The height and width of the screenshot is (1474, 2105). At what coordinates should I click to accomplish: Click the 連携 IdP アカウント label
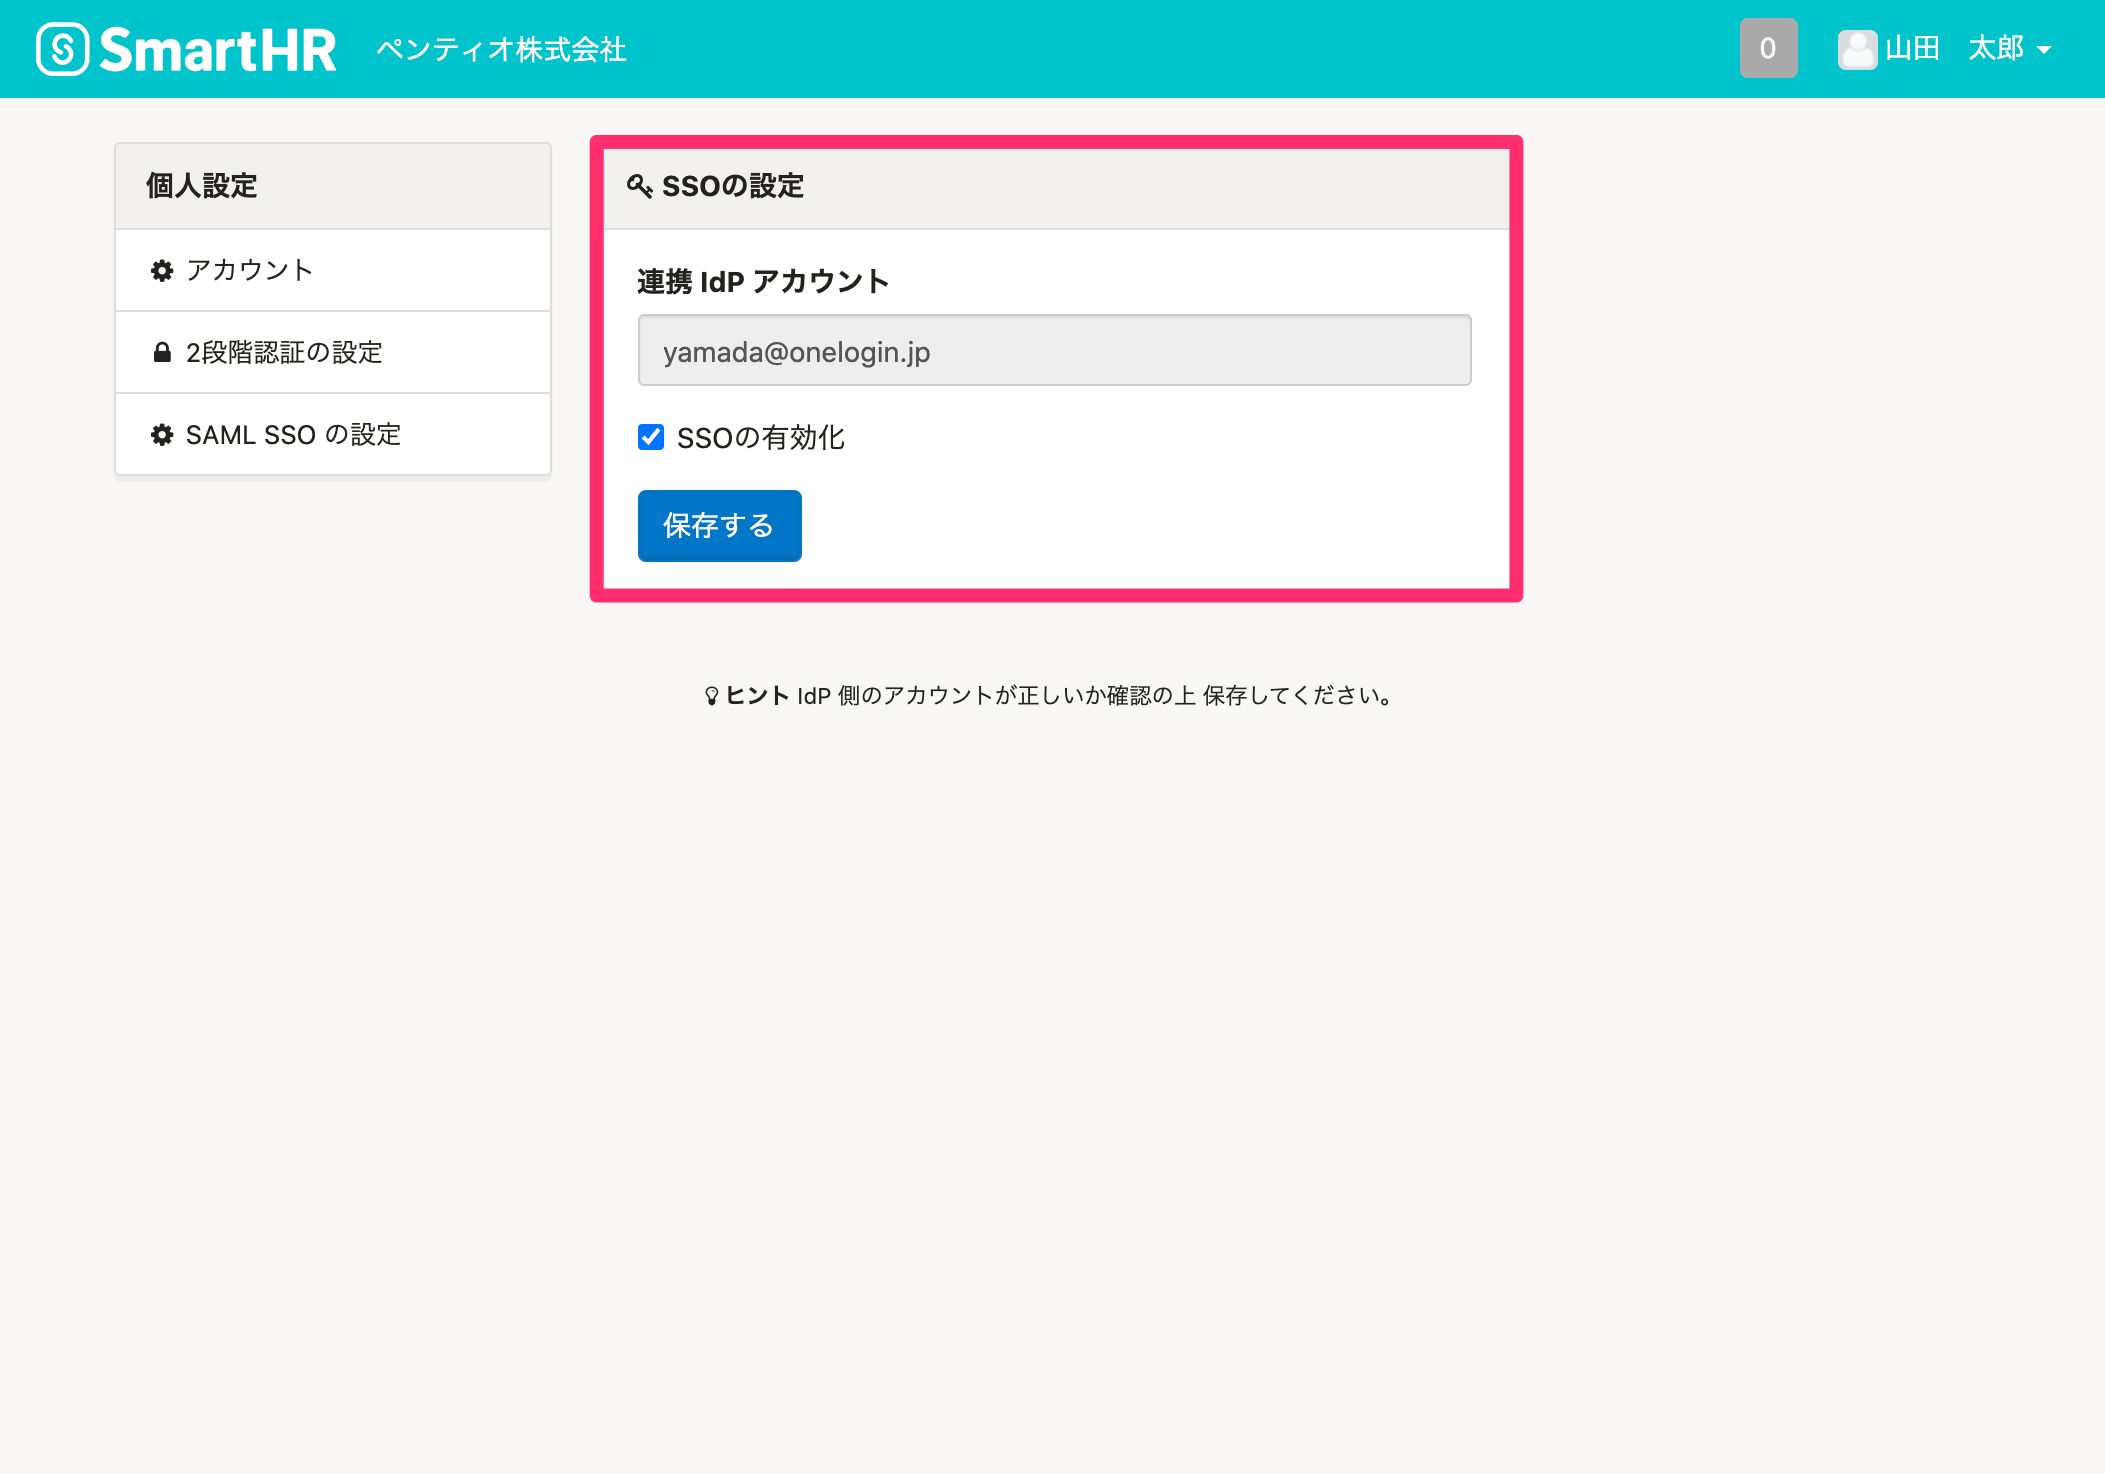tap(763, 282)
